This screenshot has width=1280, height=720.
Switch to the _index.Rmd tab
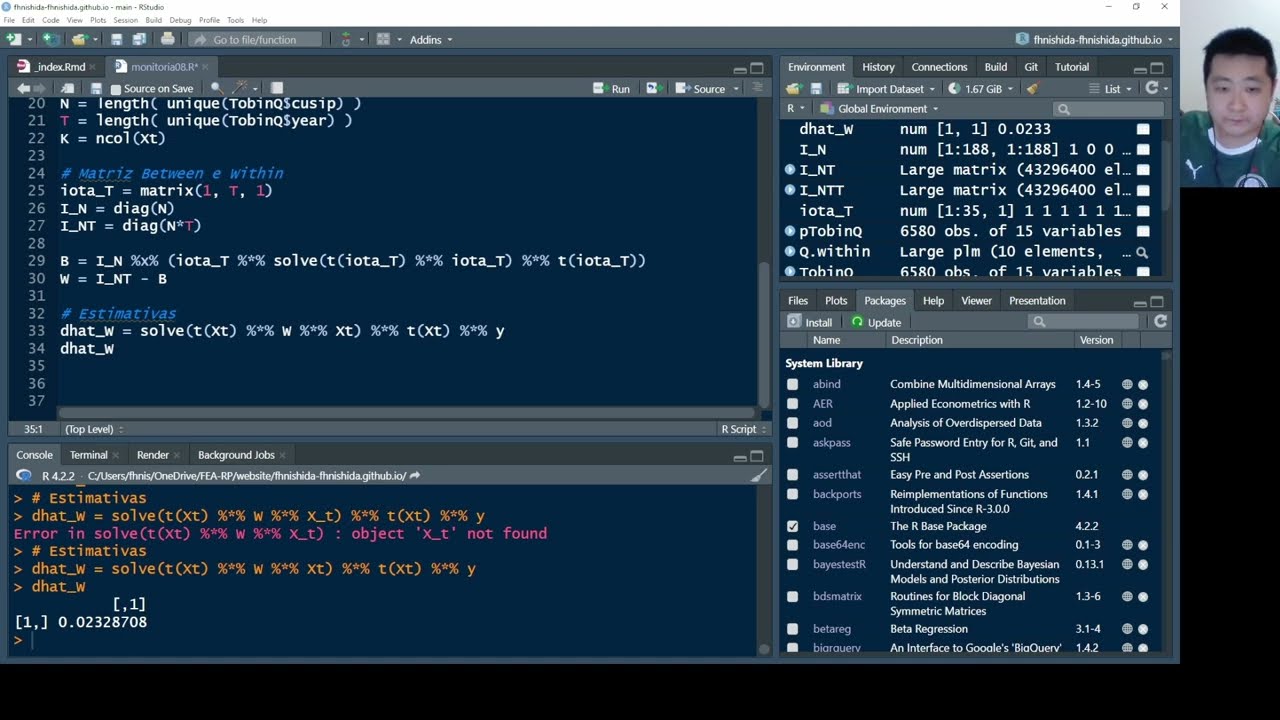(x=59, y=67)
